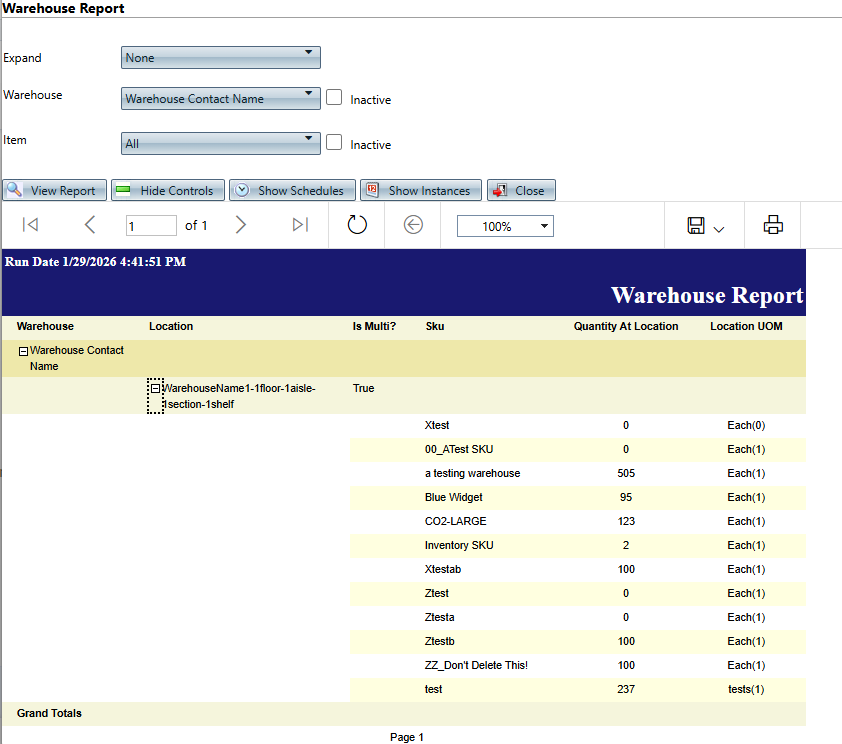Toggle Inactive checkbox beside Item
This screenshot has width=842, height=744.
335,143
